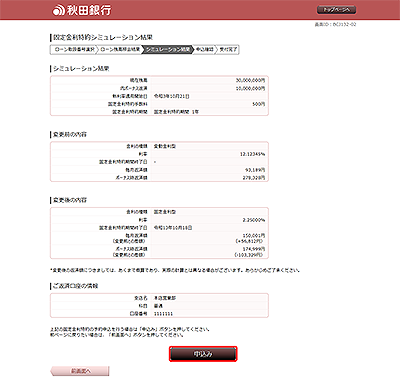
Task: Select the 受付完了 step
Action: point(228,49)
